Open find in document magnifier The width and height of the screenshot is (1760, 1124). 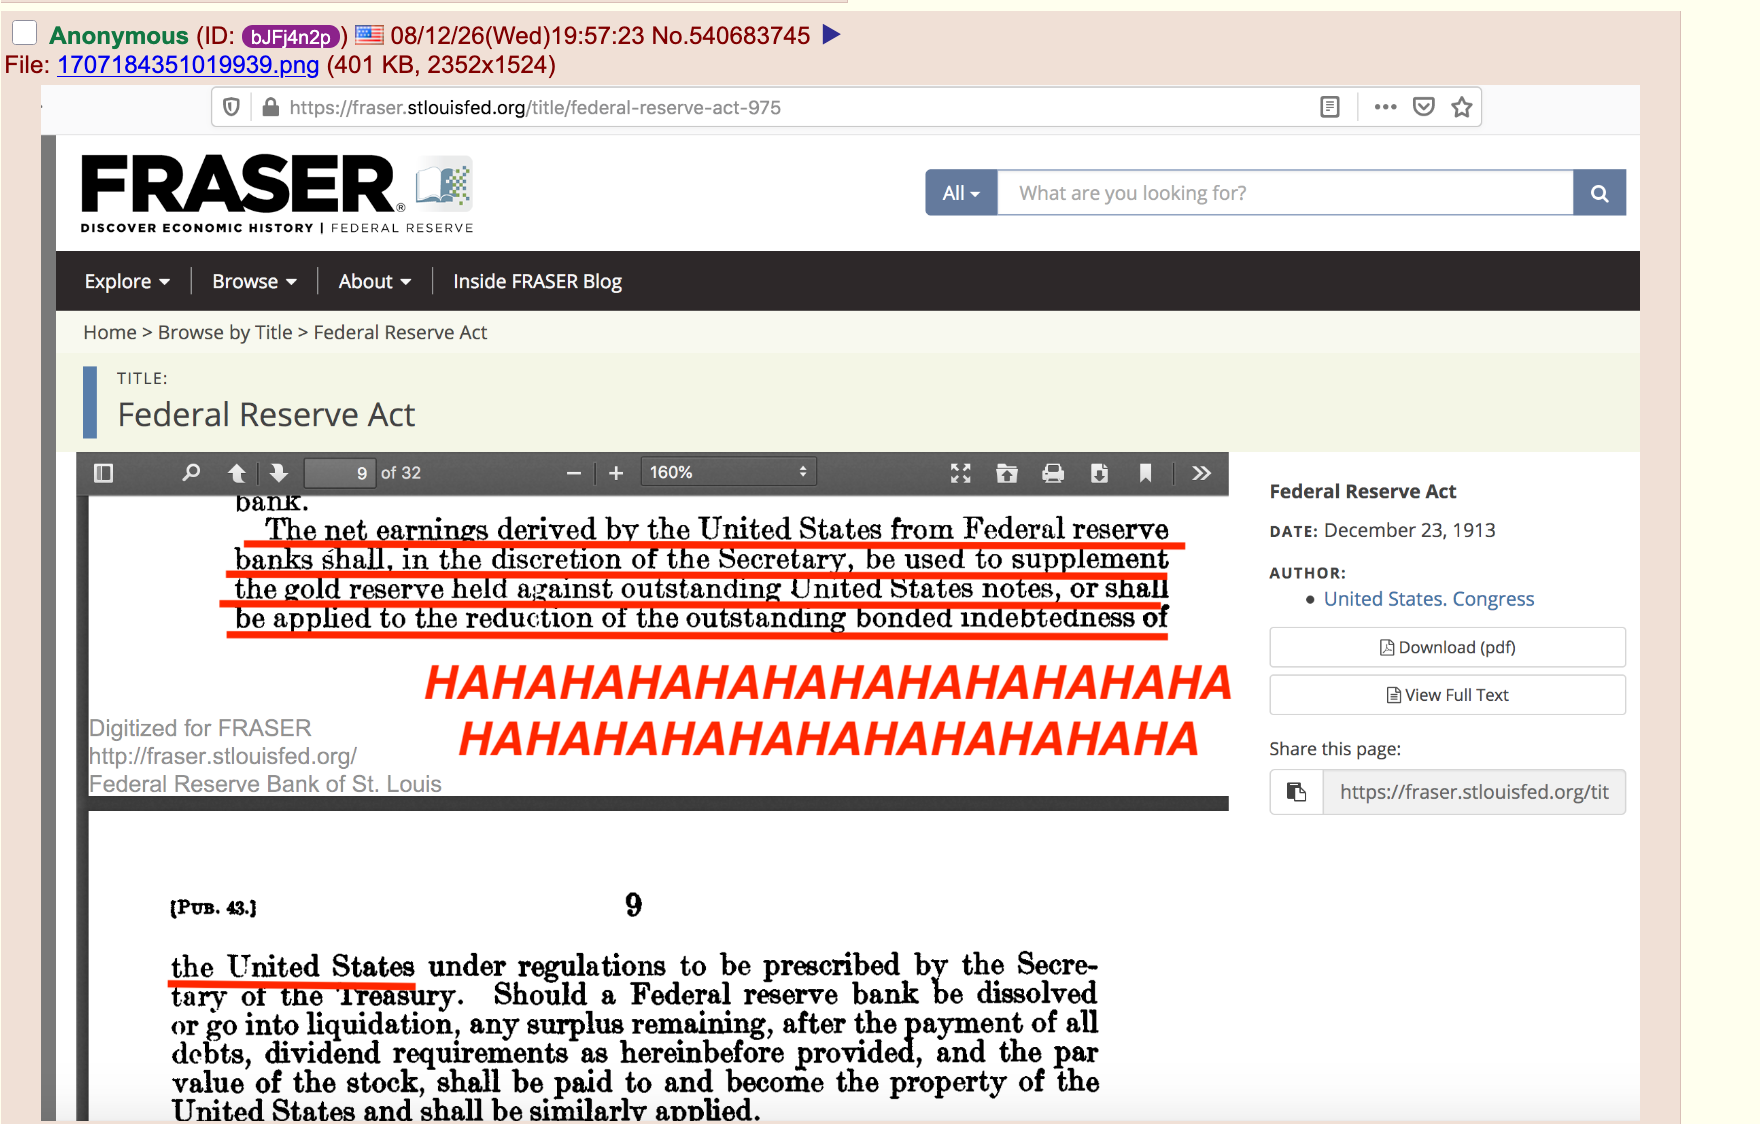coord(191,473)
